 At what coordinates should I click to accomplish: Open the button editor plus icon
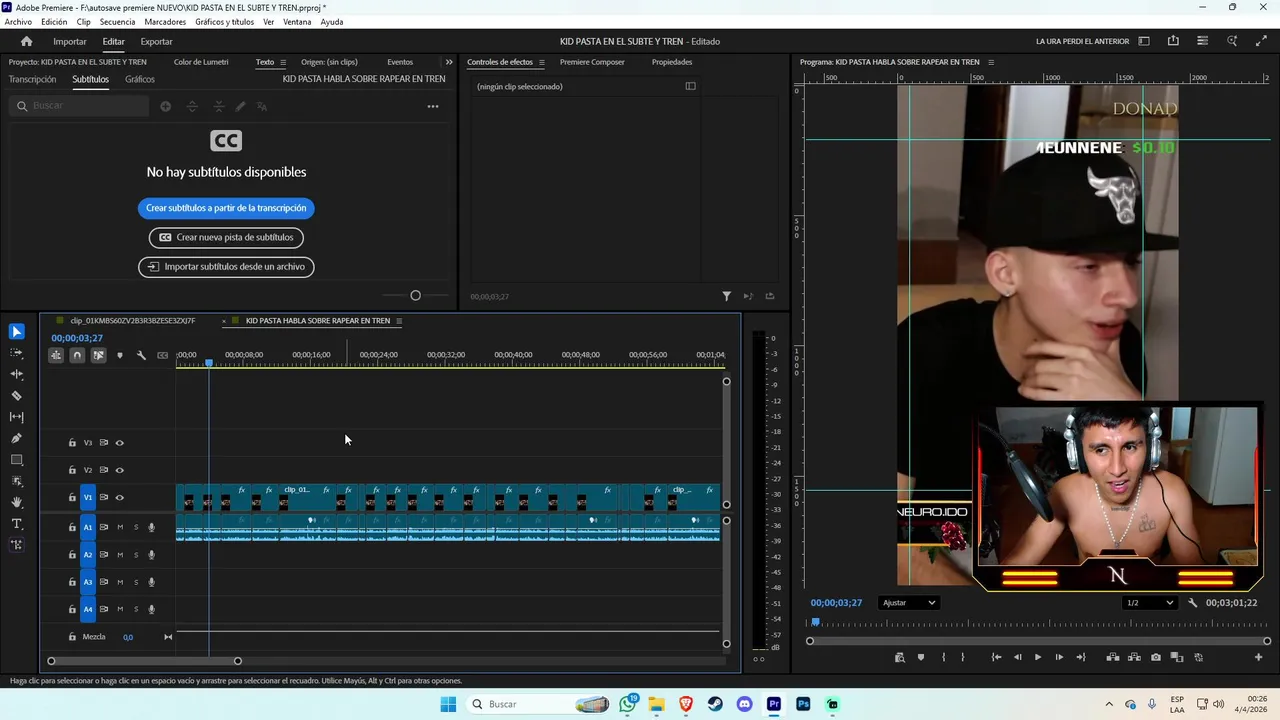[x=1259, y=657]
